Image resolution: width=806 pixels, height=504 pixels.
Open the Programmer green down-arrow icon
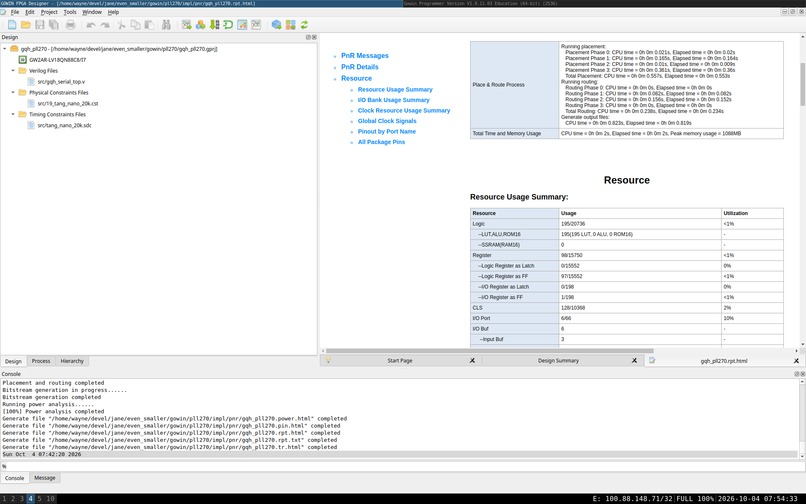click(214, 25)
